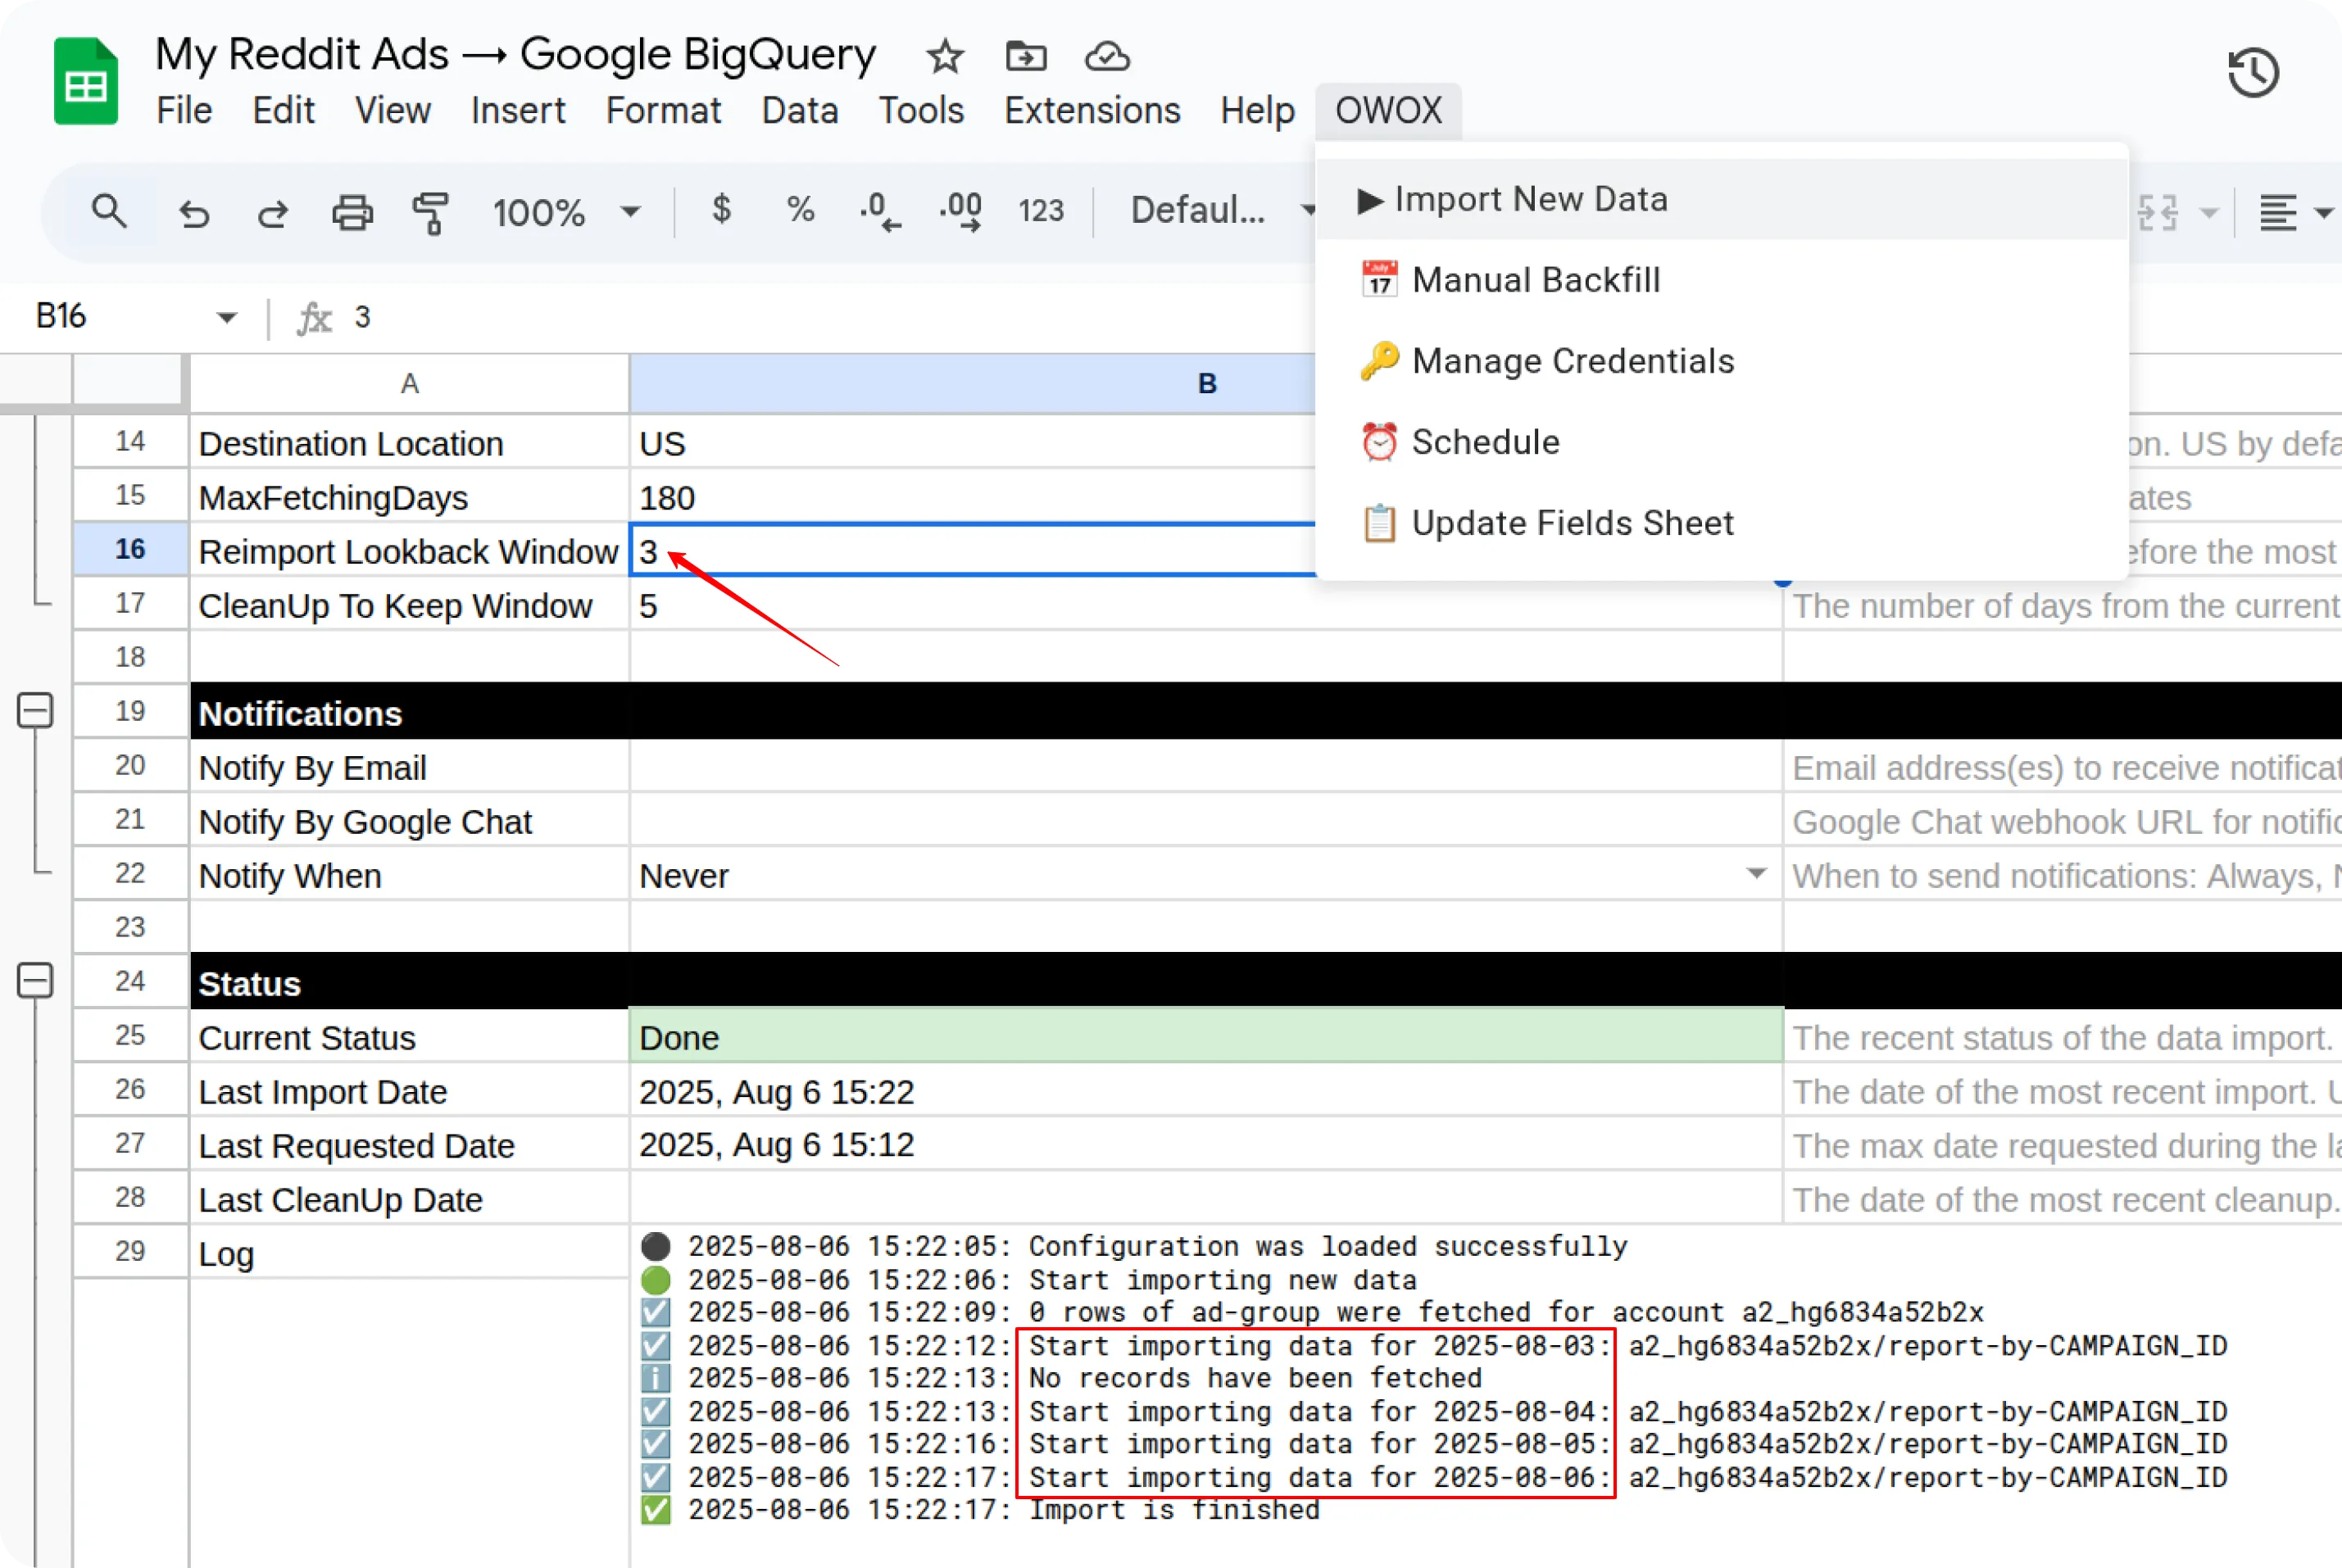Collapse the Status row group
The image size is (2342, 1568).
(35, 981)
